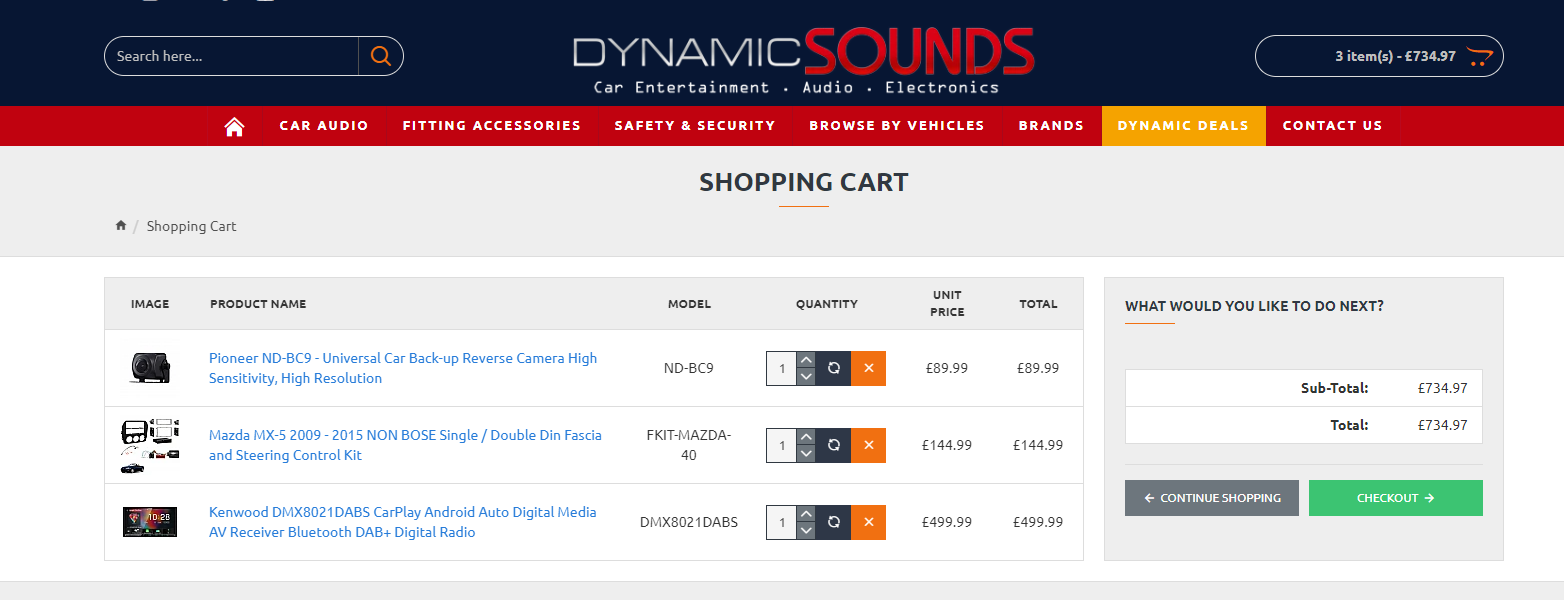Decrease quantity of Pioneer ND-BC9
This screenshot has height=600, width=1564.
click(x=806, y=377)
